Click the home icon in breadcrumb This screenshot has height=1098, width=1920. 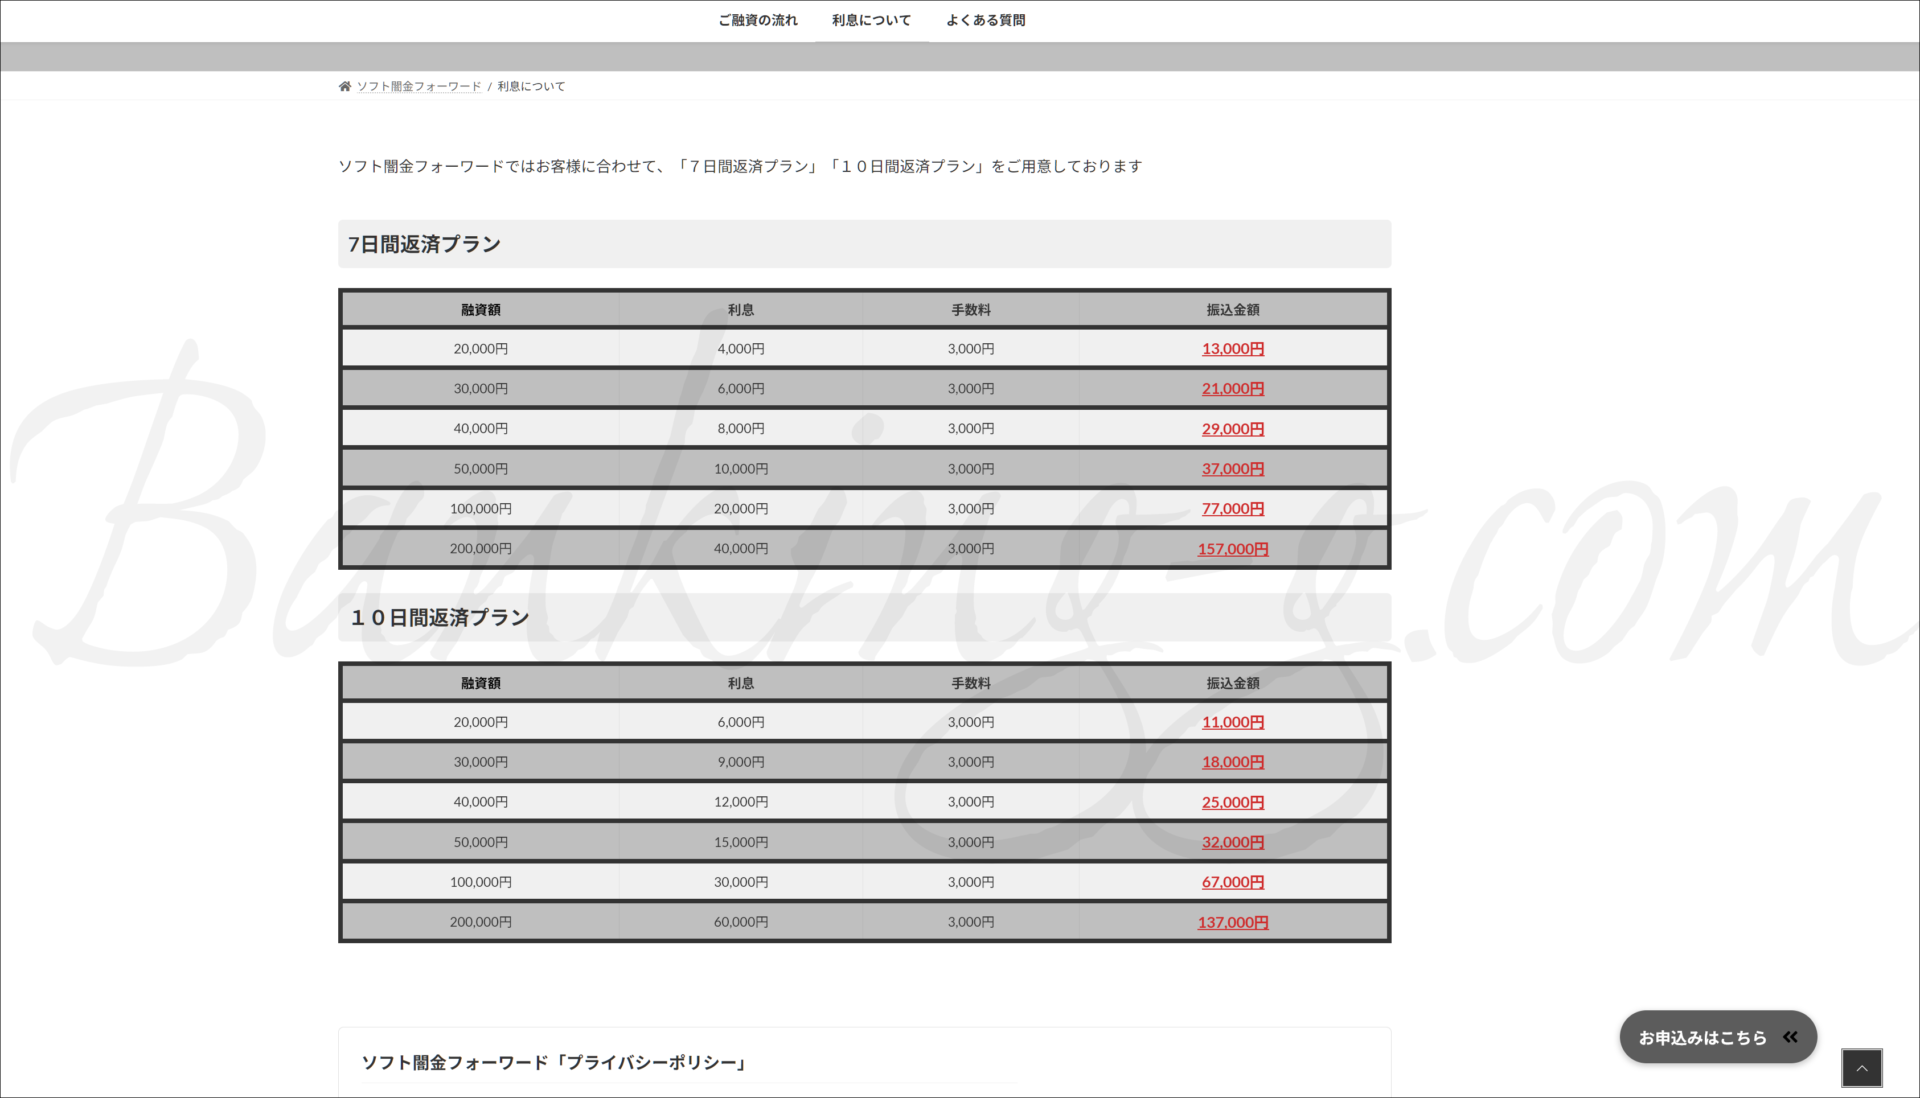pos(345,86)
